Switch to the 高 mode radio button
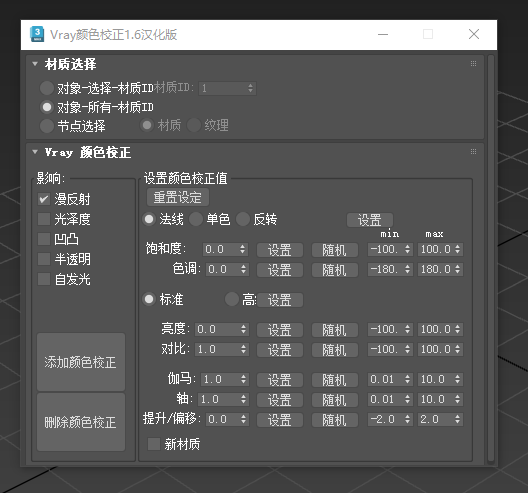 pyautogui.click(x=232, y=299)
